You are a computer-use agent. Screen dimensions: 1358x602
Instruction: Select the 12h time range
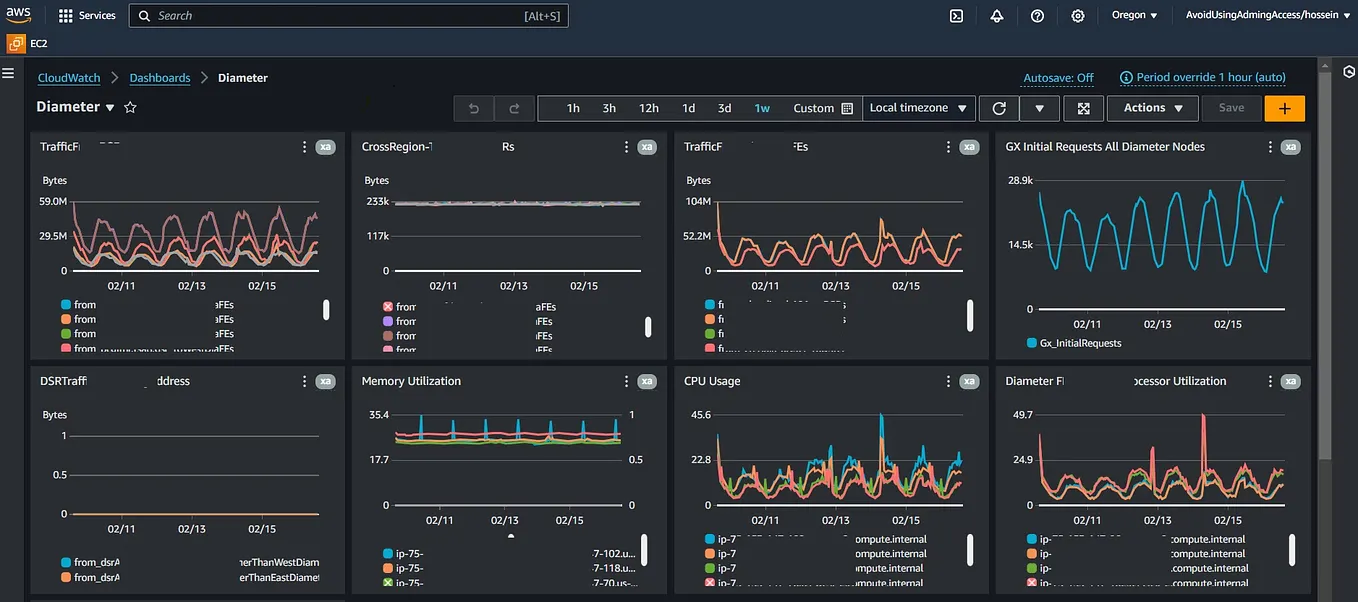pyautogui.click(x=648, y=108)
